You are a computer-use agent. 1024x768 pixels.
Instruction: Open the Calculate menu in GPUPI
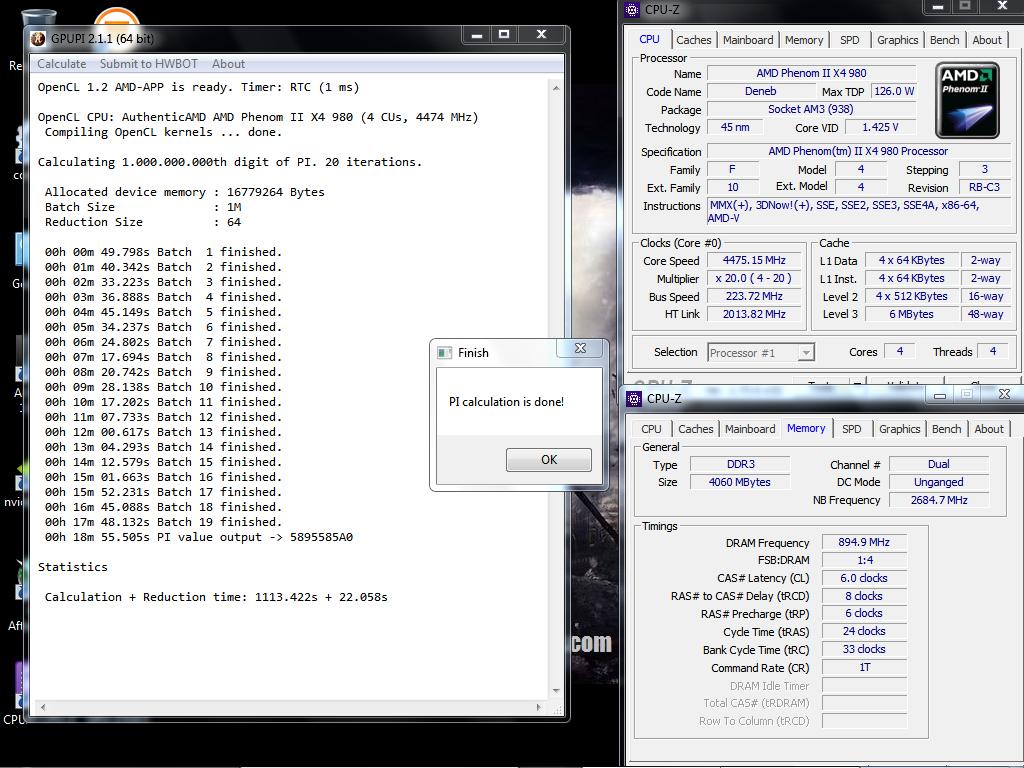pyautogui.click(x=61, y=64)
